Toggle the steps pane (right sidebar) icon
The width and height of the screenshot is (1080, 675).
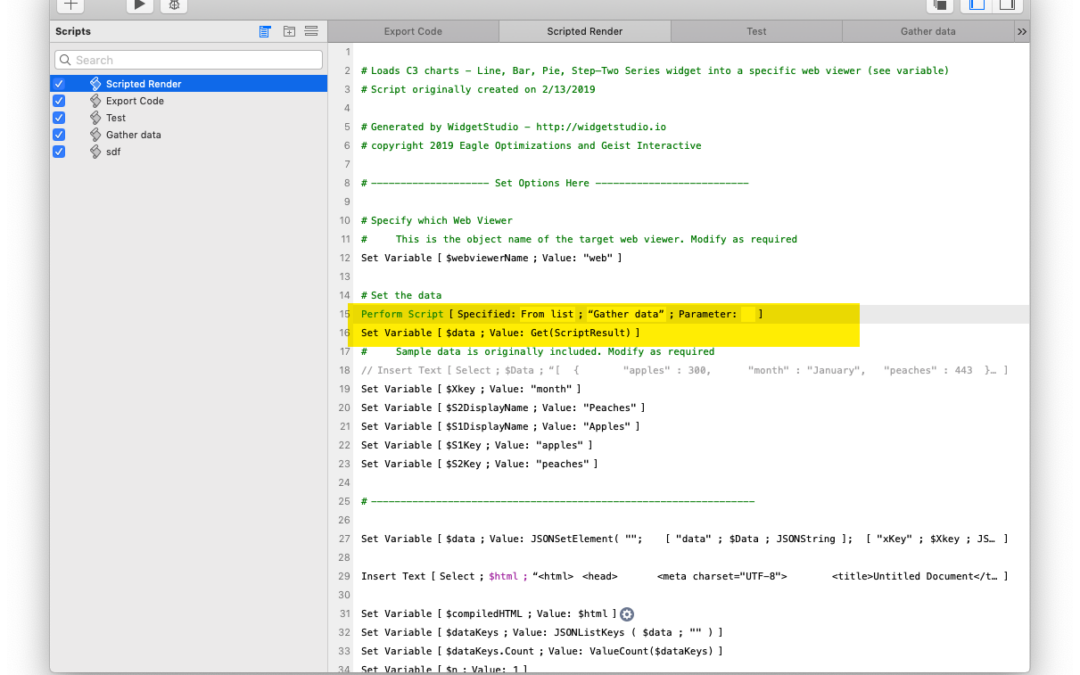pyautogui.click(x=1006, y=6)
